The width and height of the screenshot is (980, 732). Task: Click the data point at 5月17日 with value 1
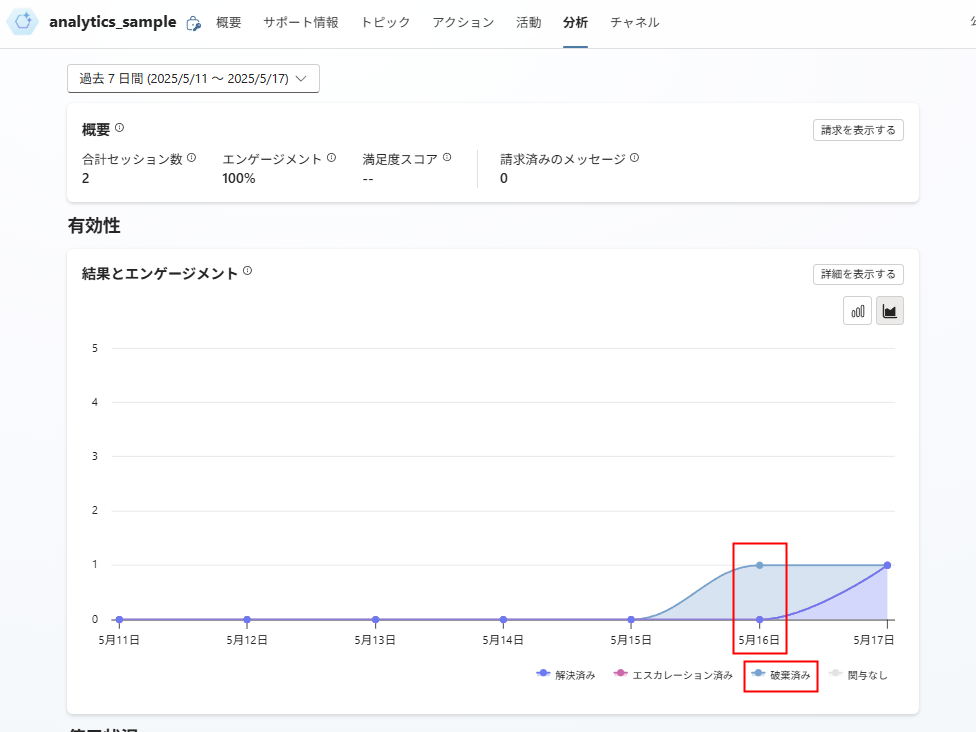click(x=887, y=565)
